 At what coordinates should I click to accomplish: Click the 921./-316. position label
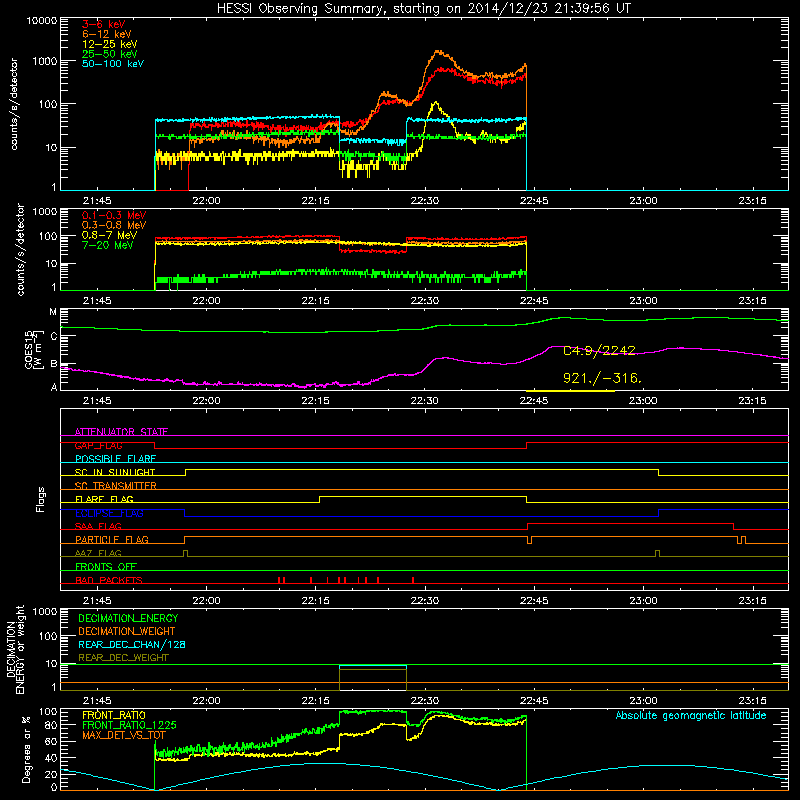(x=602, y=378)
